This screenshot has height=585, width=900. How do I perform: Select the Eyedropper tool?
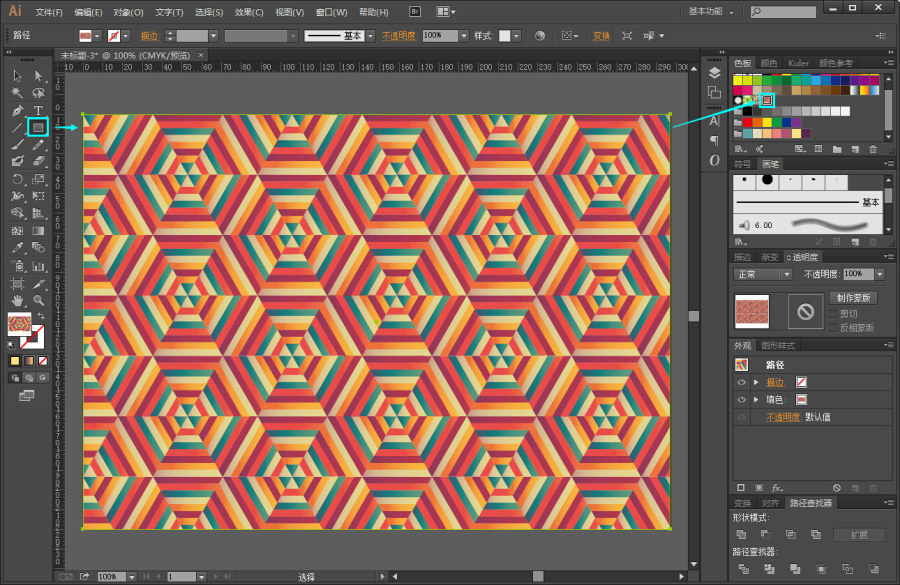[x=17, y=248]
